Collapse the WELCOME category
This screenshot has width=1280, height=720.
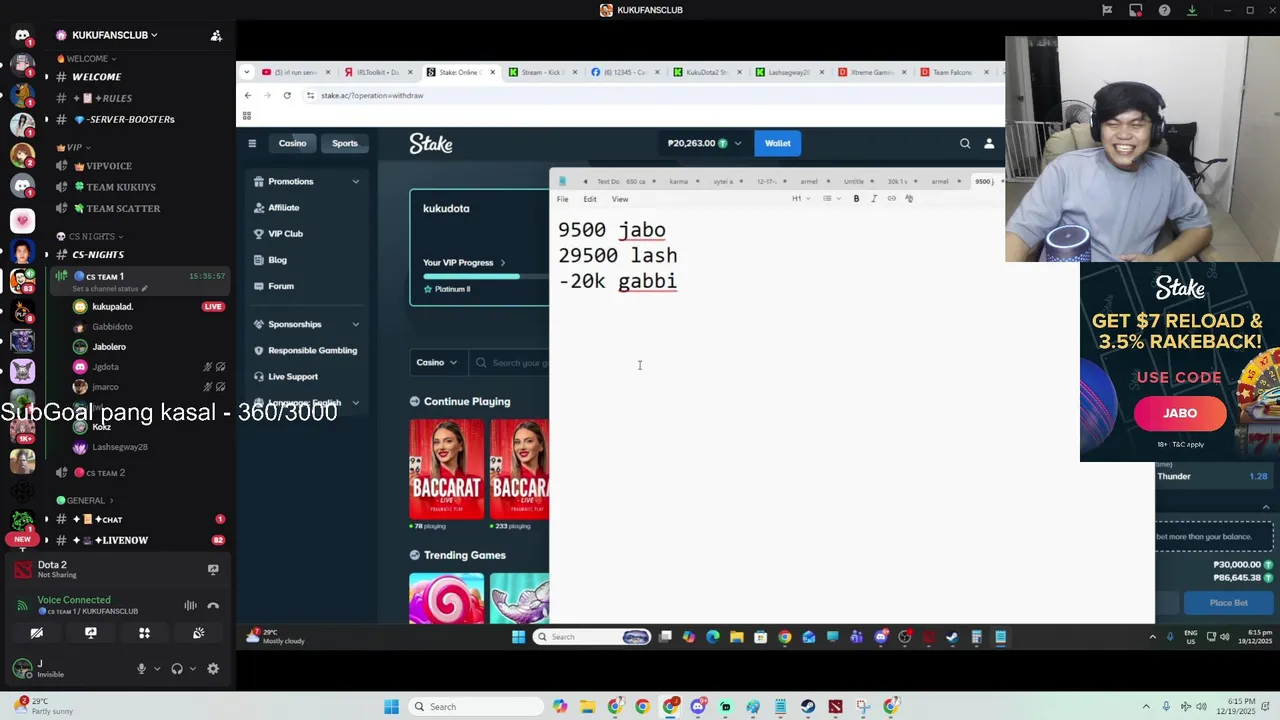(x=87, y=59)
